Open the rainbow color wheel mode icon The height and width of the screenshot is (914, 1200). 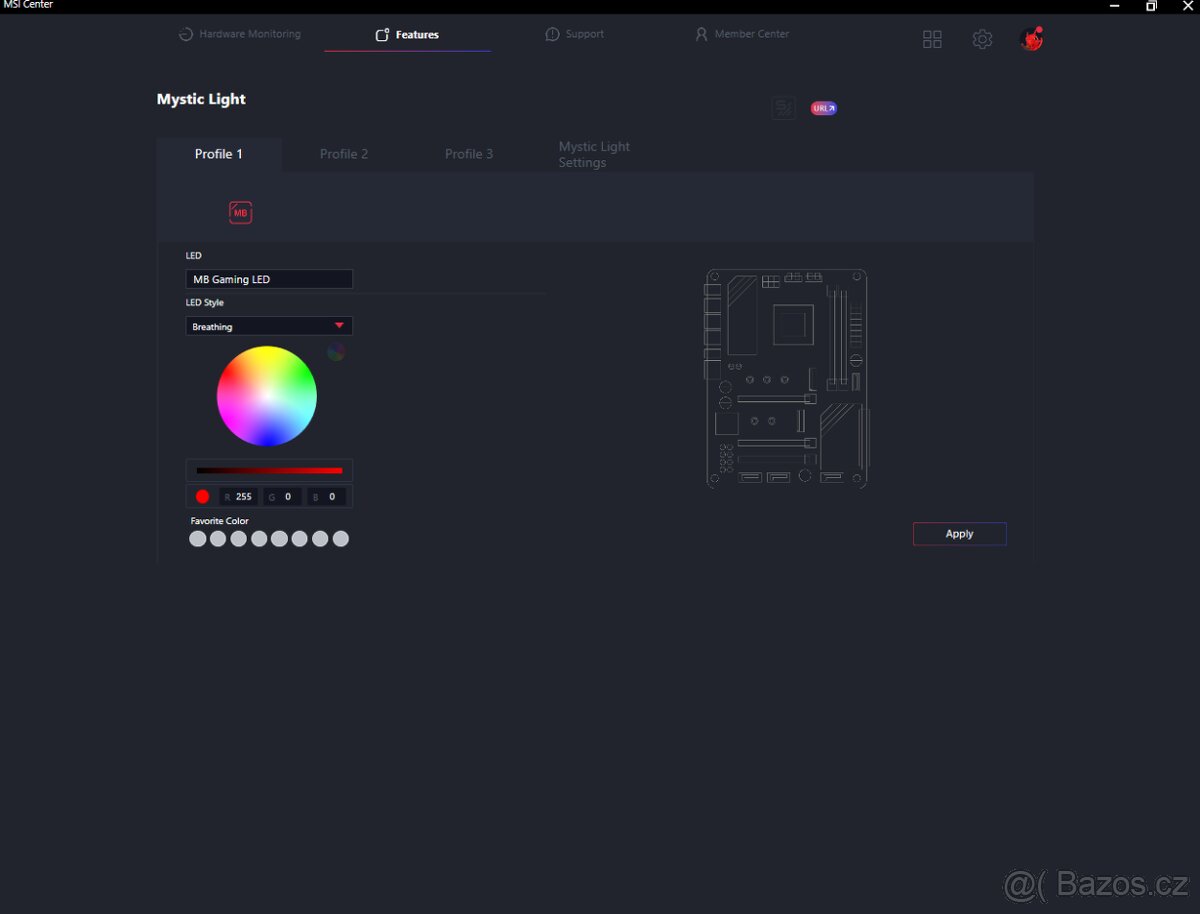click(335, 351)
